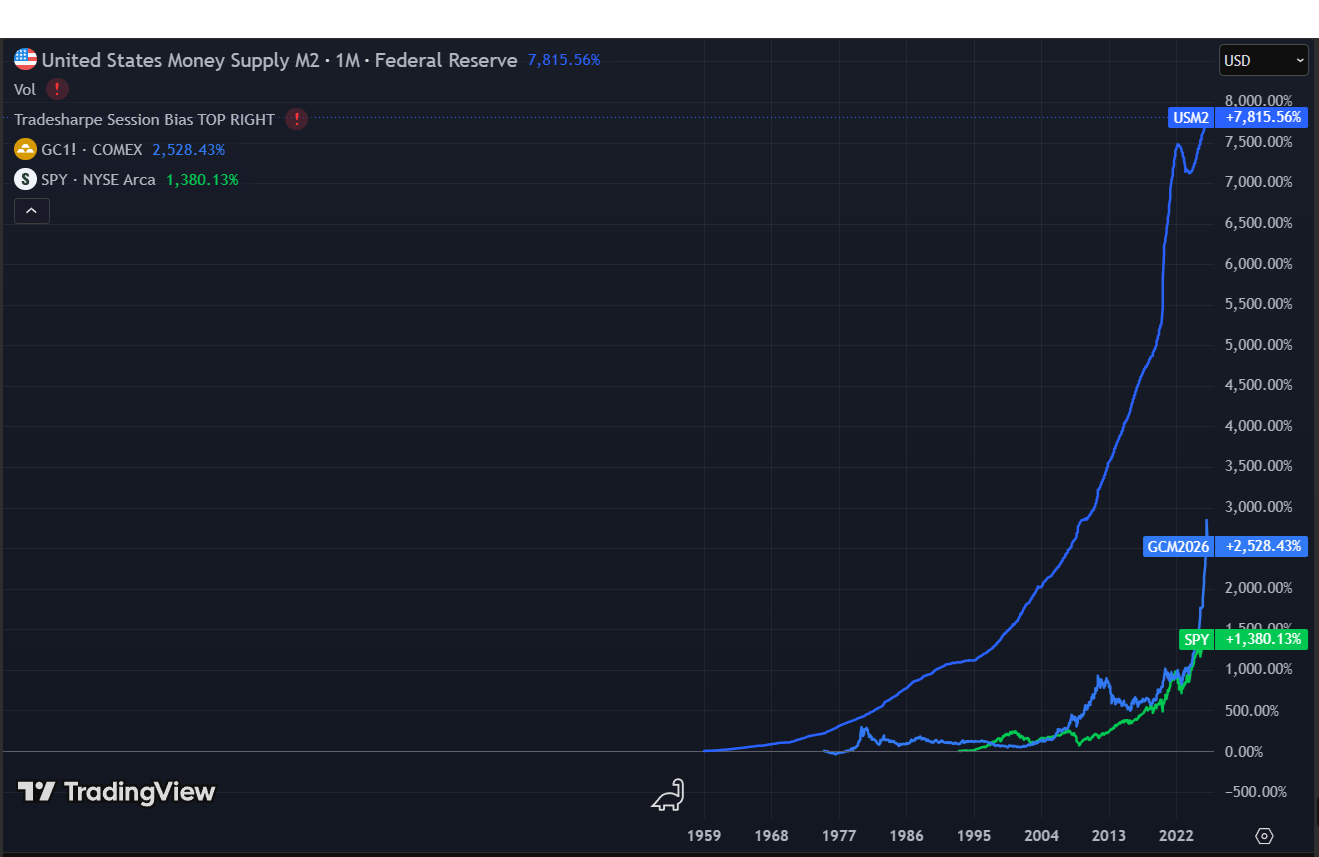This screenshot has width=1319, height=857.
Task: Click the SPY symbol logo icon
Action: (x=26, y=179)
